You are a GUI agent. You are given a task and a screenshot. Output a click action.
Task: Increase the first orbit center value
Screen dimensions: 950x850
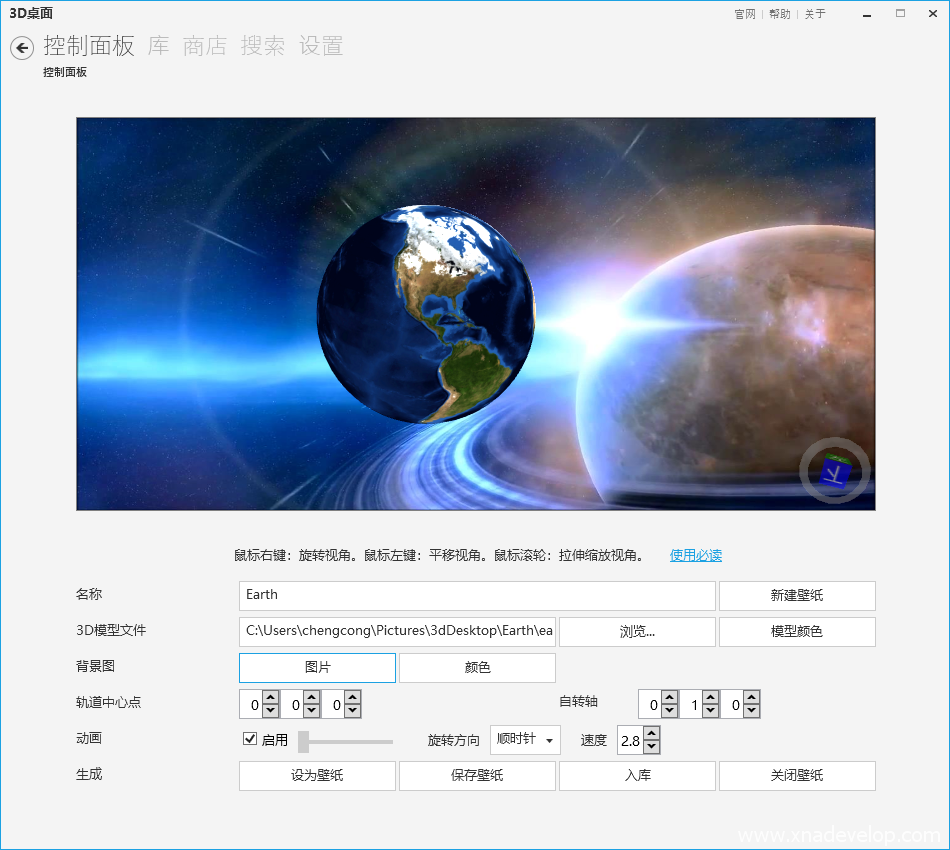click(270, 698)
